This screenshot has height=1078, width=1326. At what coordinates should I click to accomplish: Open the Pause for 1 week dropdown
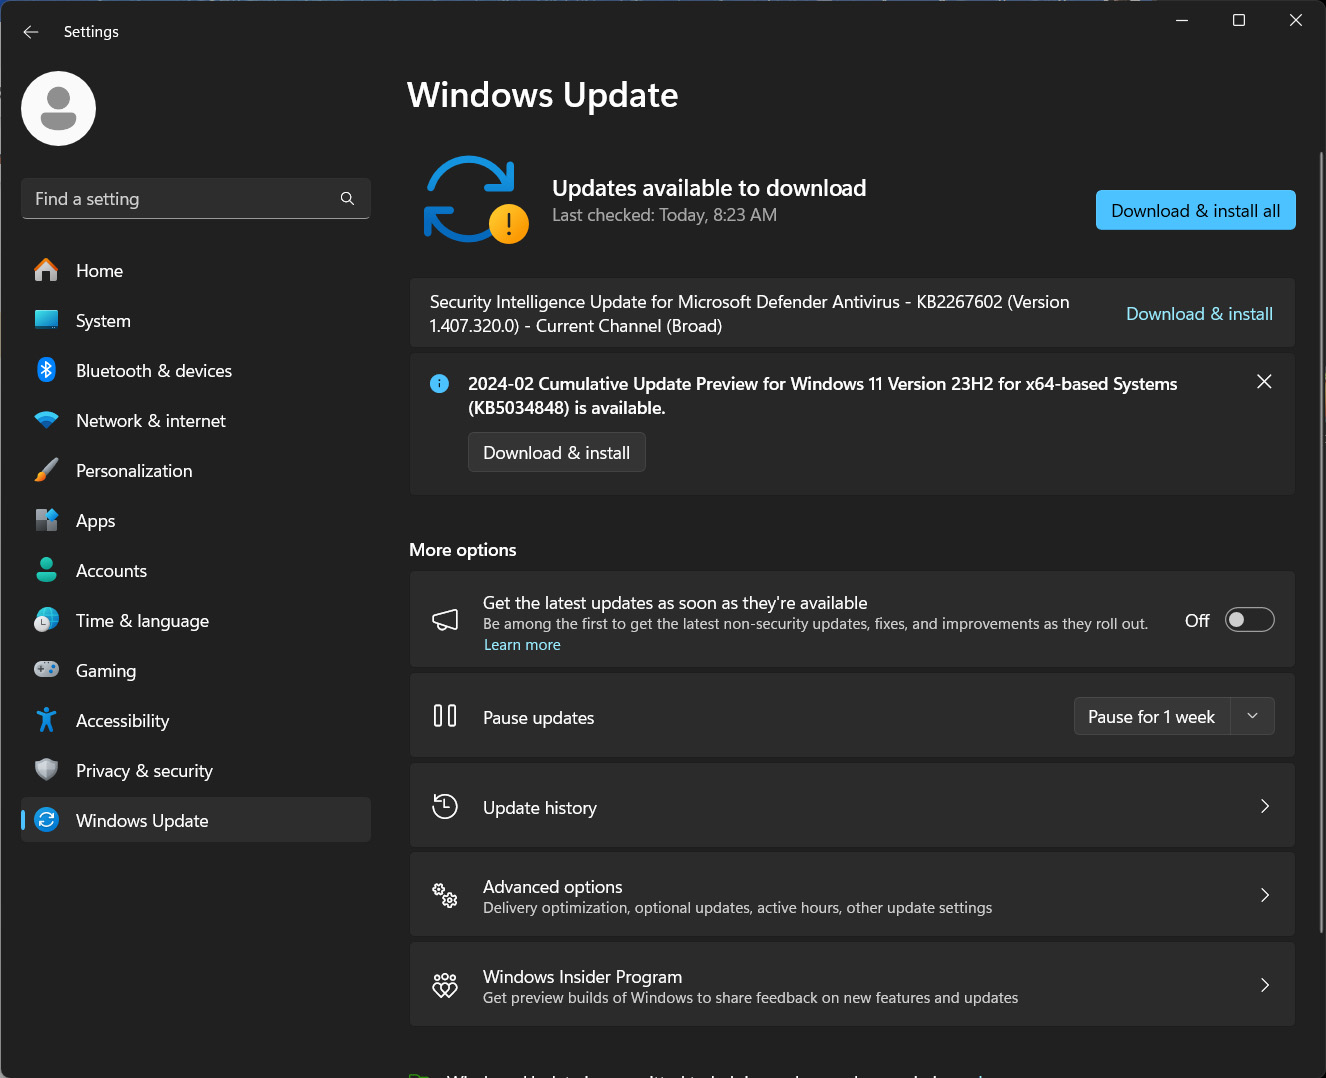tap(1252, 716)
